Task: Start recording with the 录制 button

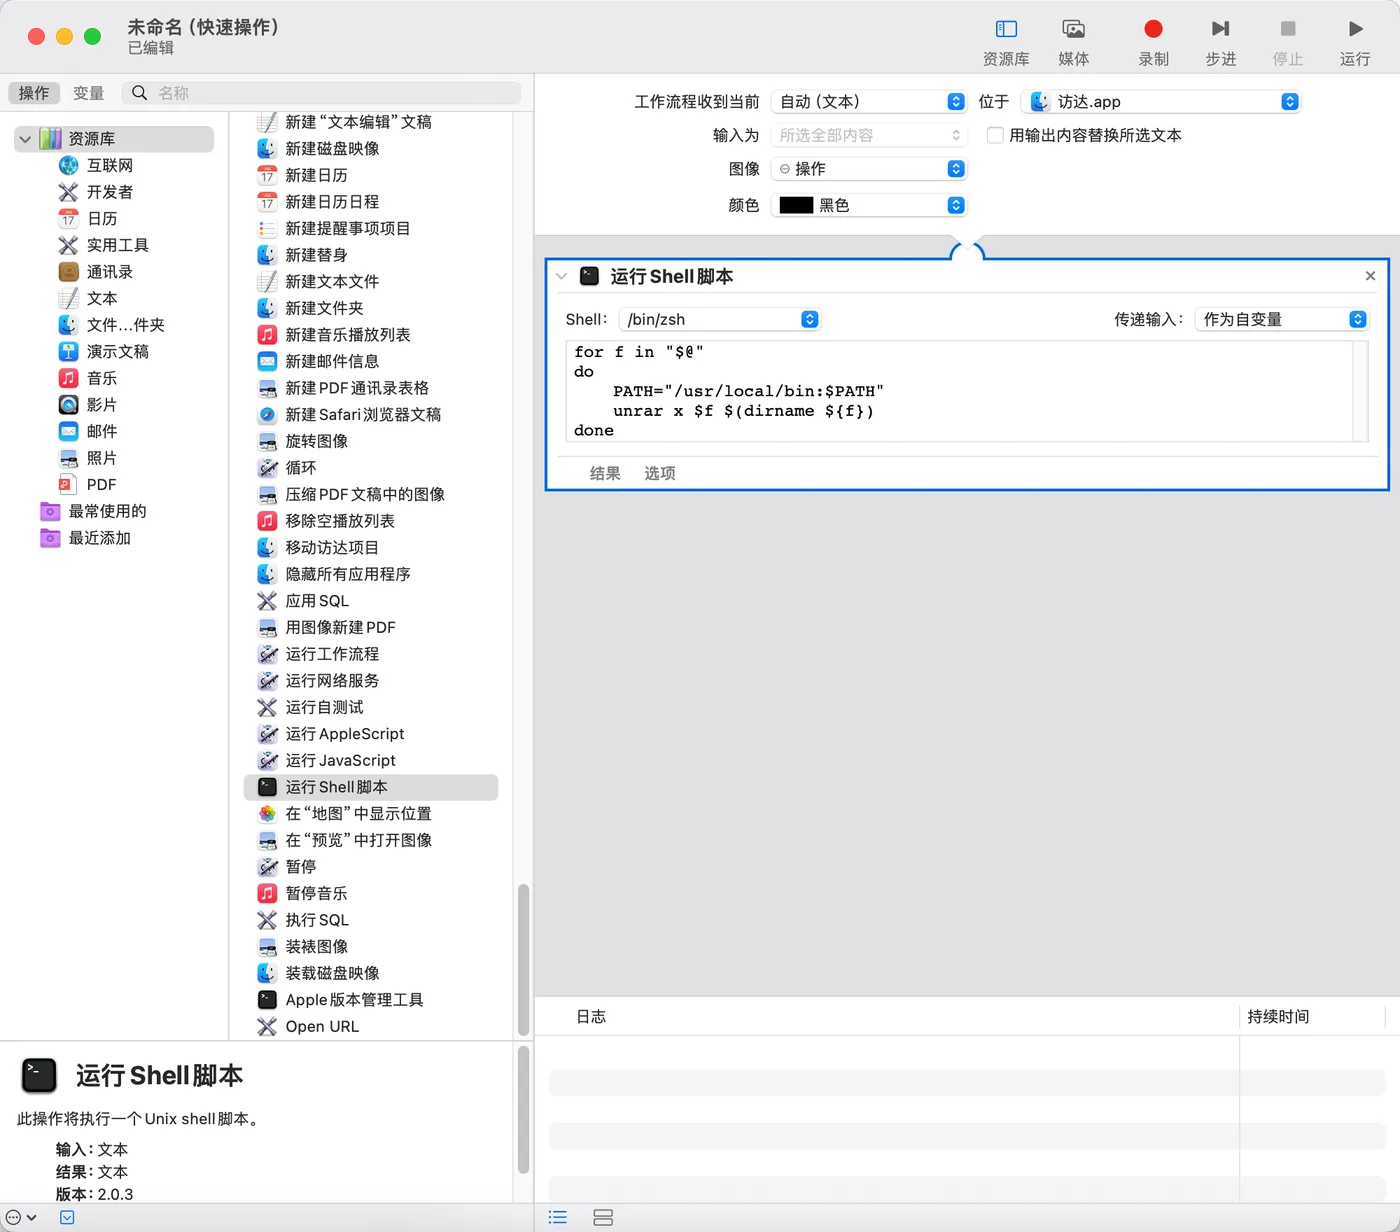Action: [1153, 42]
